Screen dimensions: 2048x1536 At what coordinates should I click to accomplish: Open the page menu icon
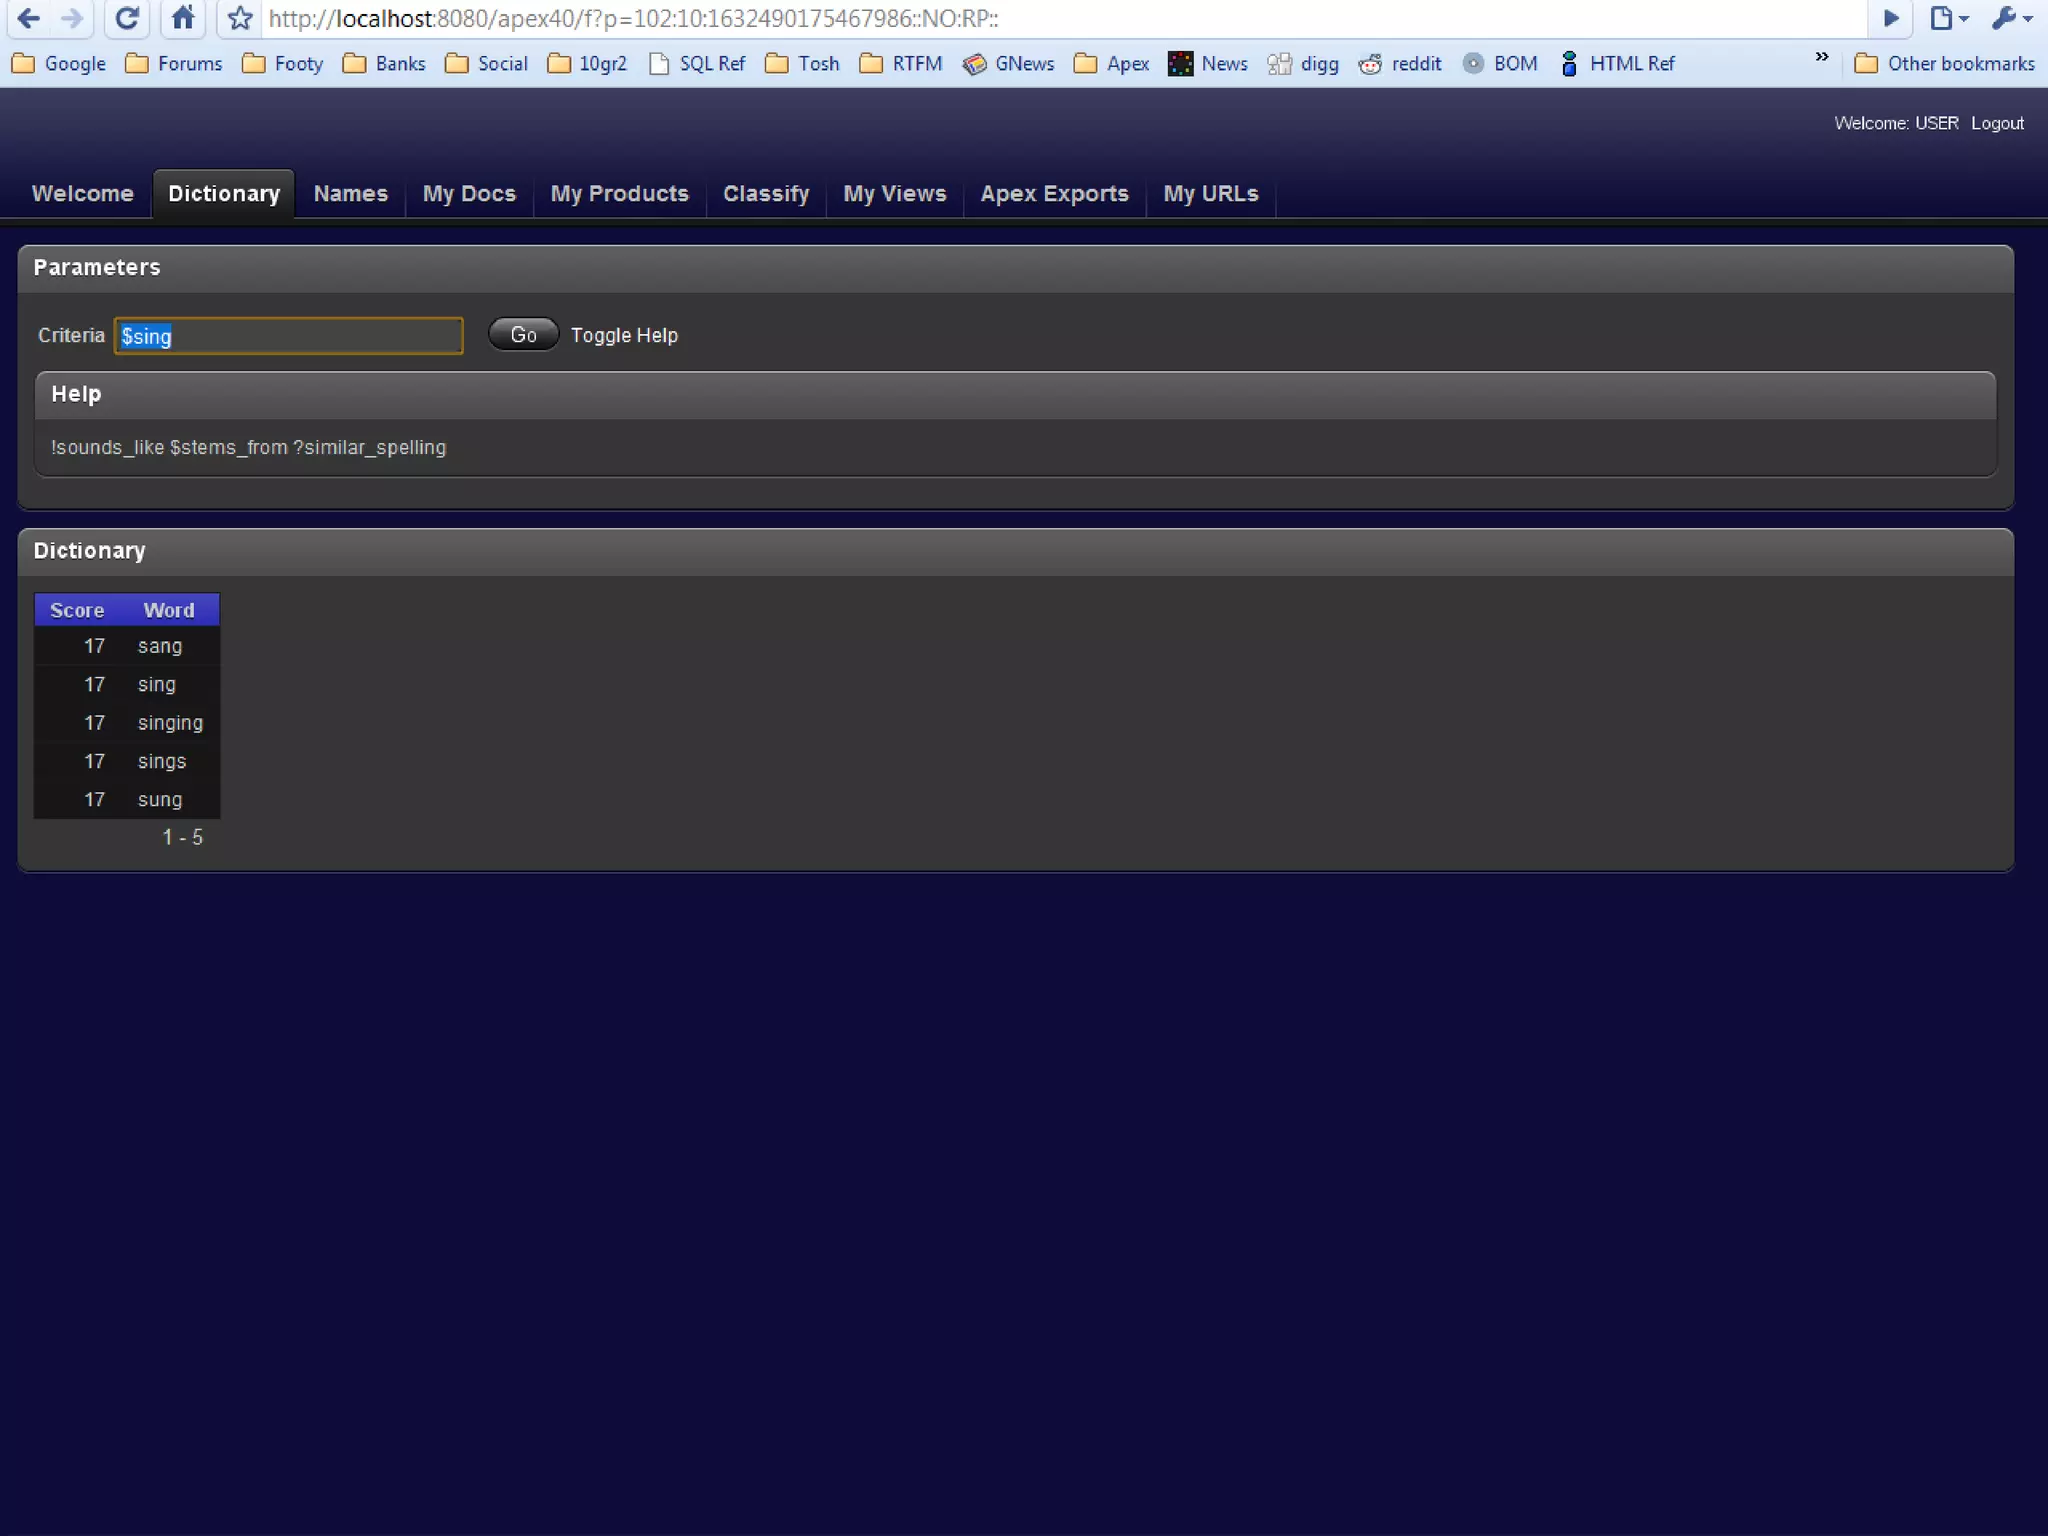(x=1947, y=18)
